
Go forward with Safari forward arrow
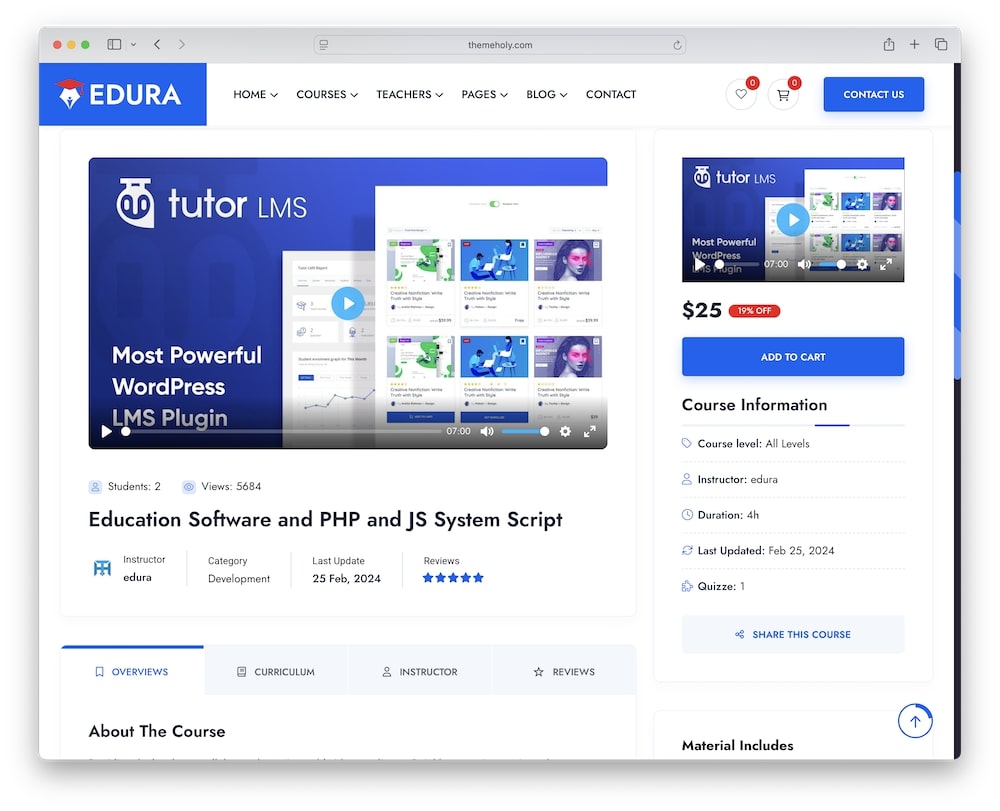(x=182, y=44)
